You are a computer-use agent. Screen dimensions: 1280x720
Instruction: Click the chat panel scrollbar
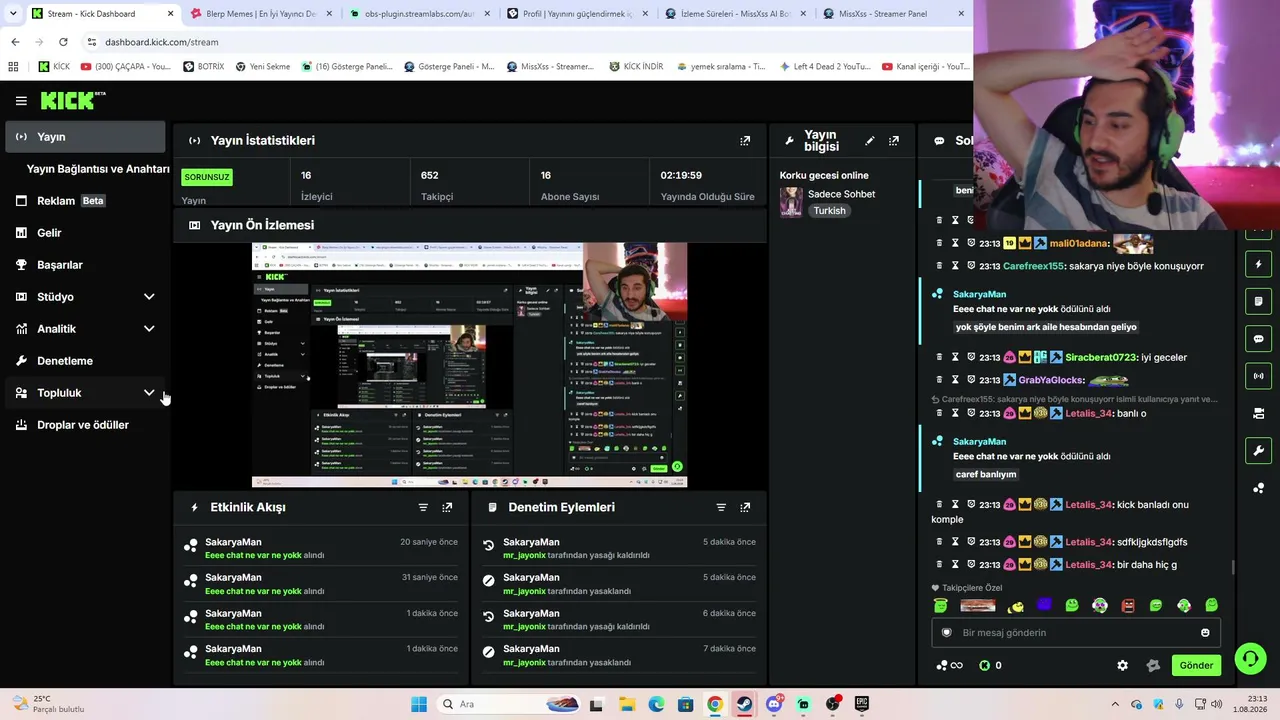click(x=1232, y=568)
